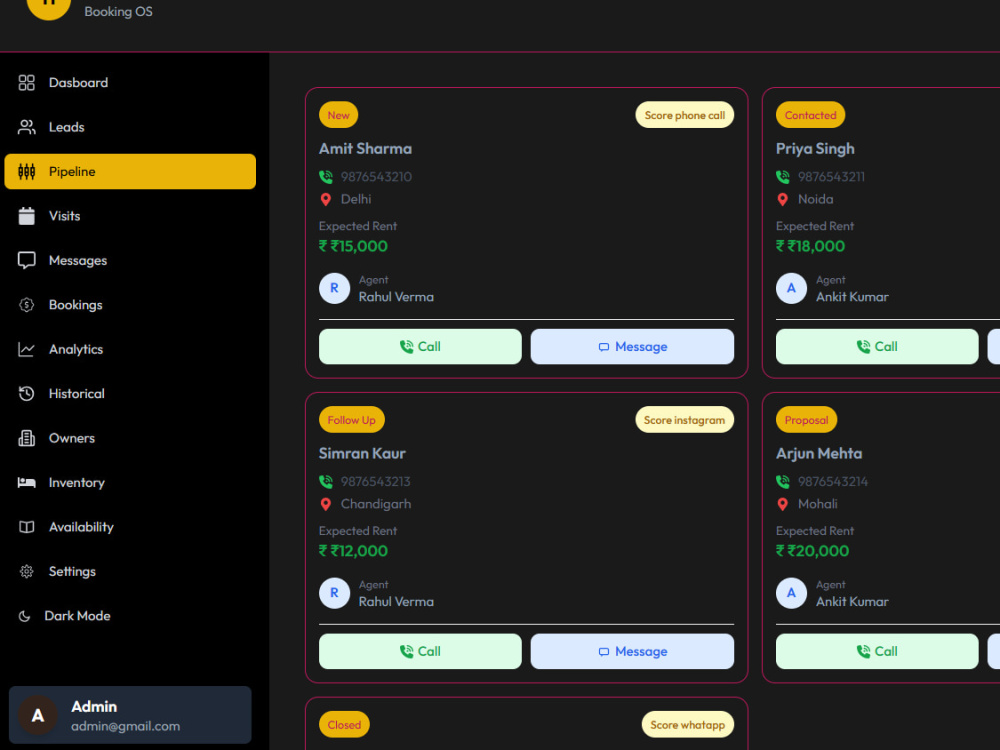Click Ankit Kumar avatar on Priya Singh card

[791, 288]
